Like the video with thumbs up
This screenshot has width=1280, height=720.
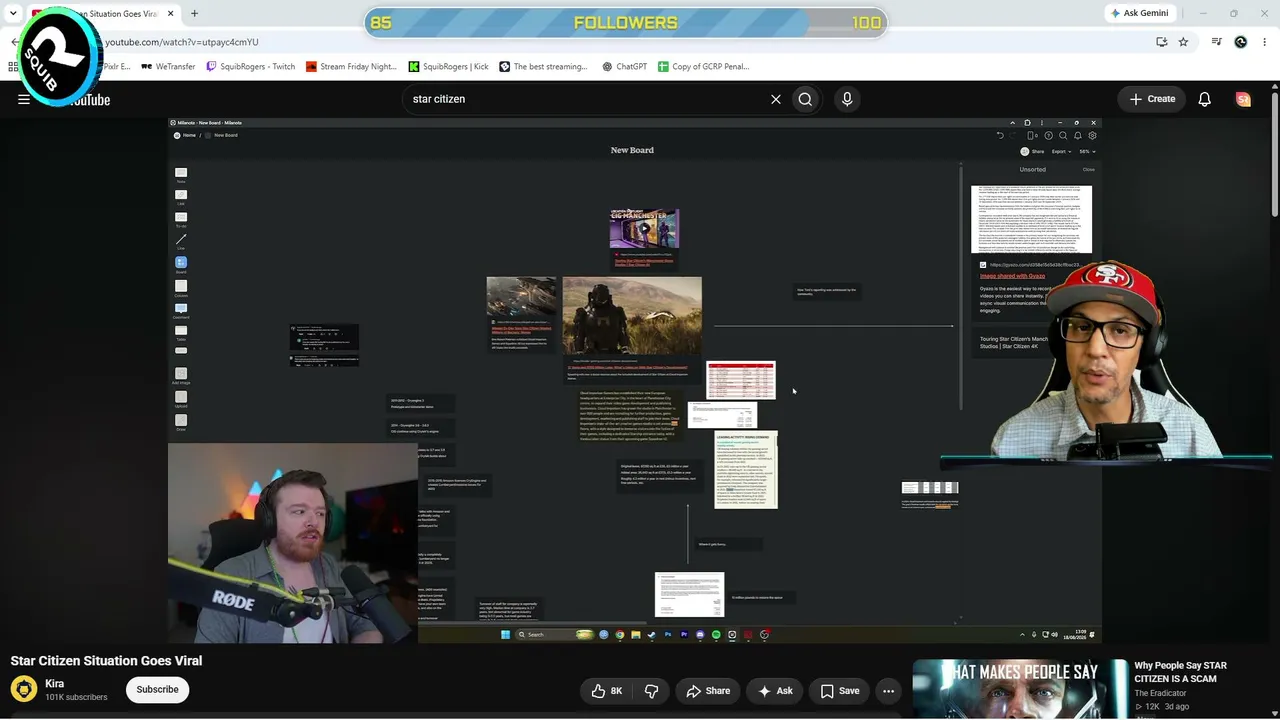[607, 691]
